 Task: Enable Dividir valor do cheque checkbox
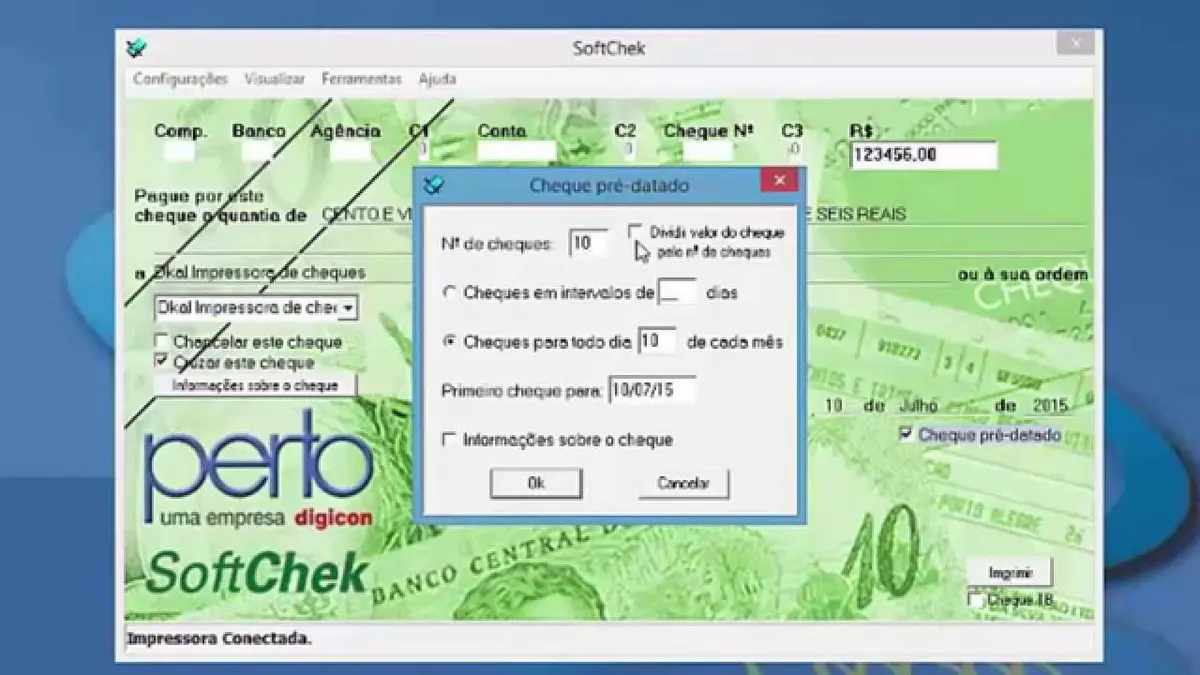pyautogui.click(x=634, y=231)
